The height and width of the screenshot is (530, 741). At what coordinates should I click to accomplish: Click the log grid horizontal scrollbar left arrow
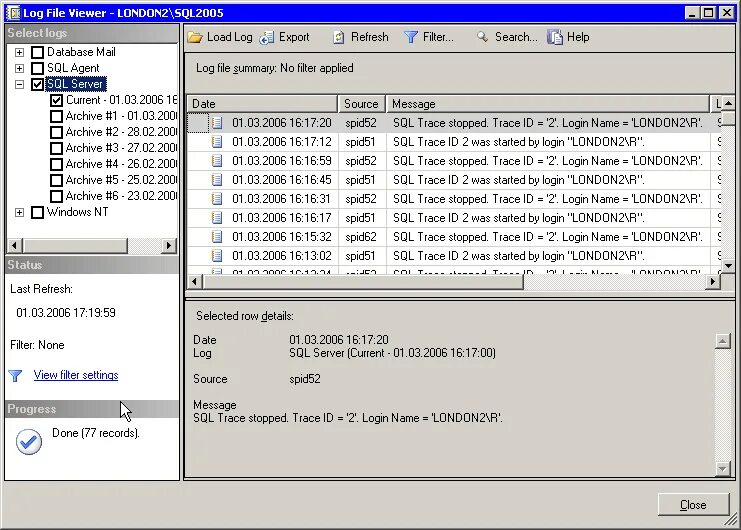(x=194, y=282)
